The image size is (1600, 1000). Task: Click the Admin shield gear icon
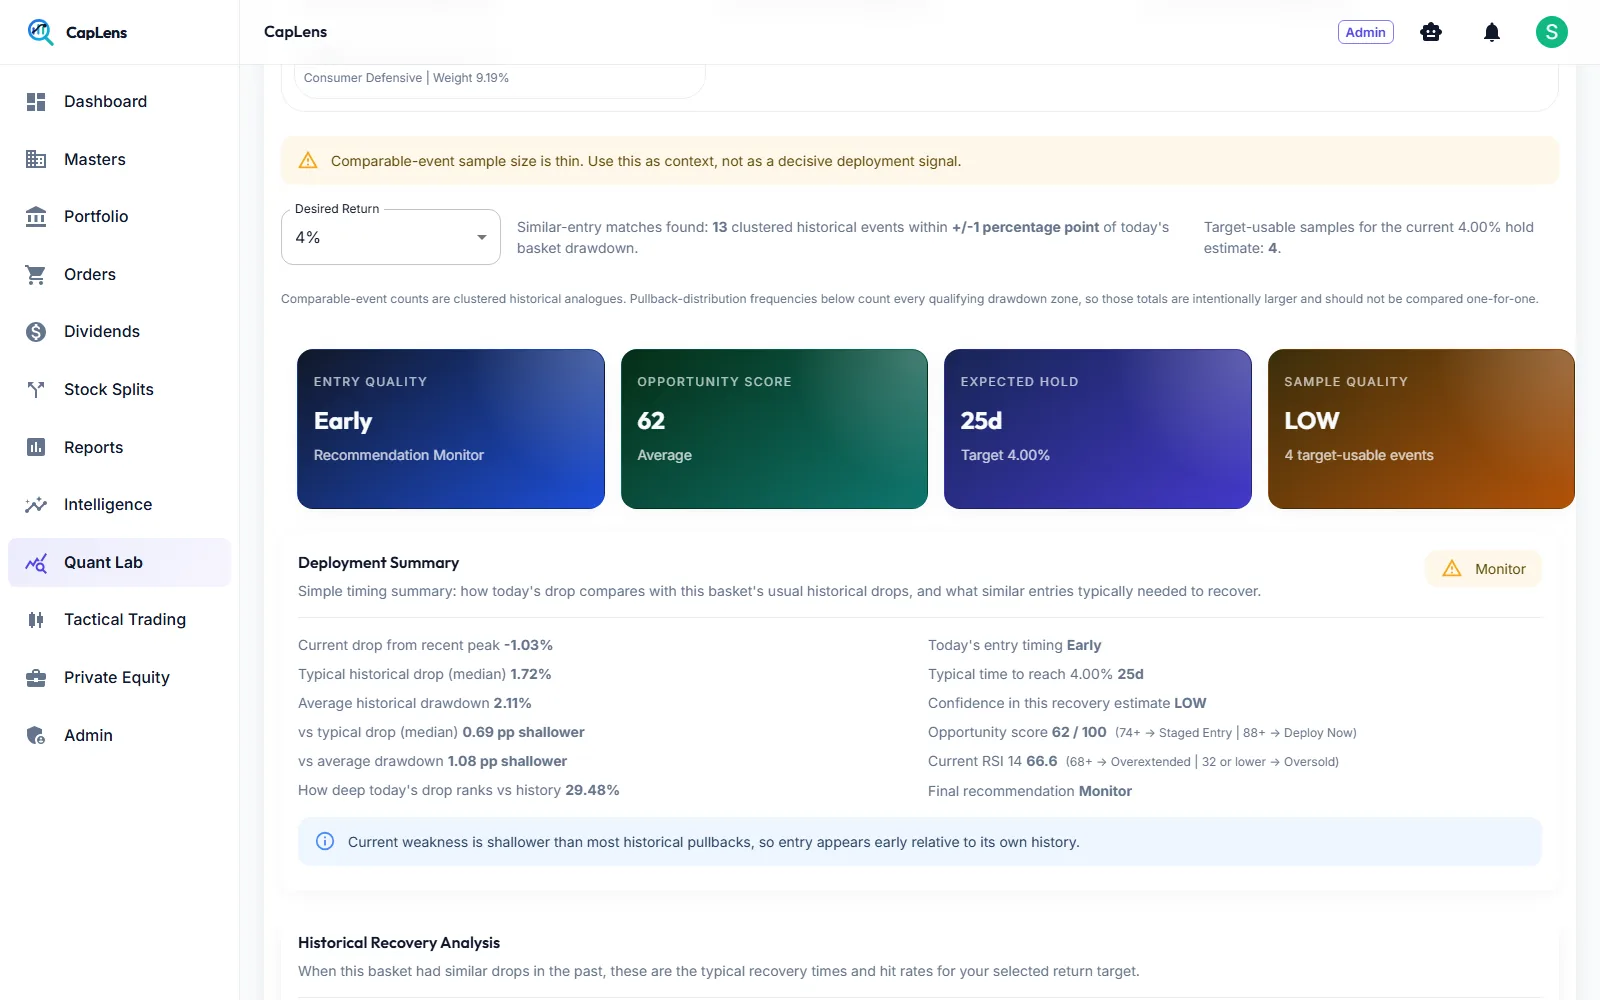36,736
